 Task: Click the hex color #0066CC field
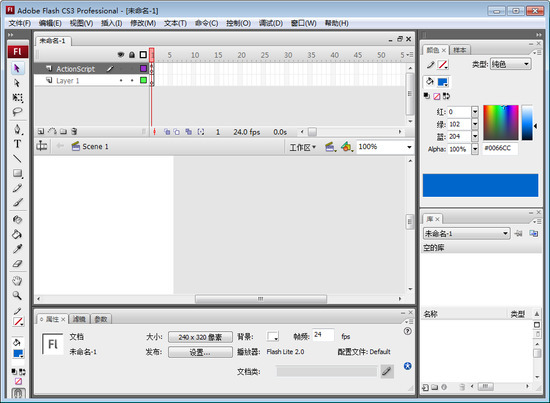[500, 148]
